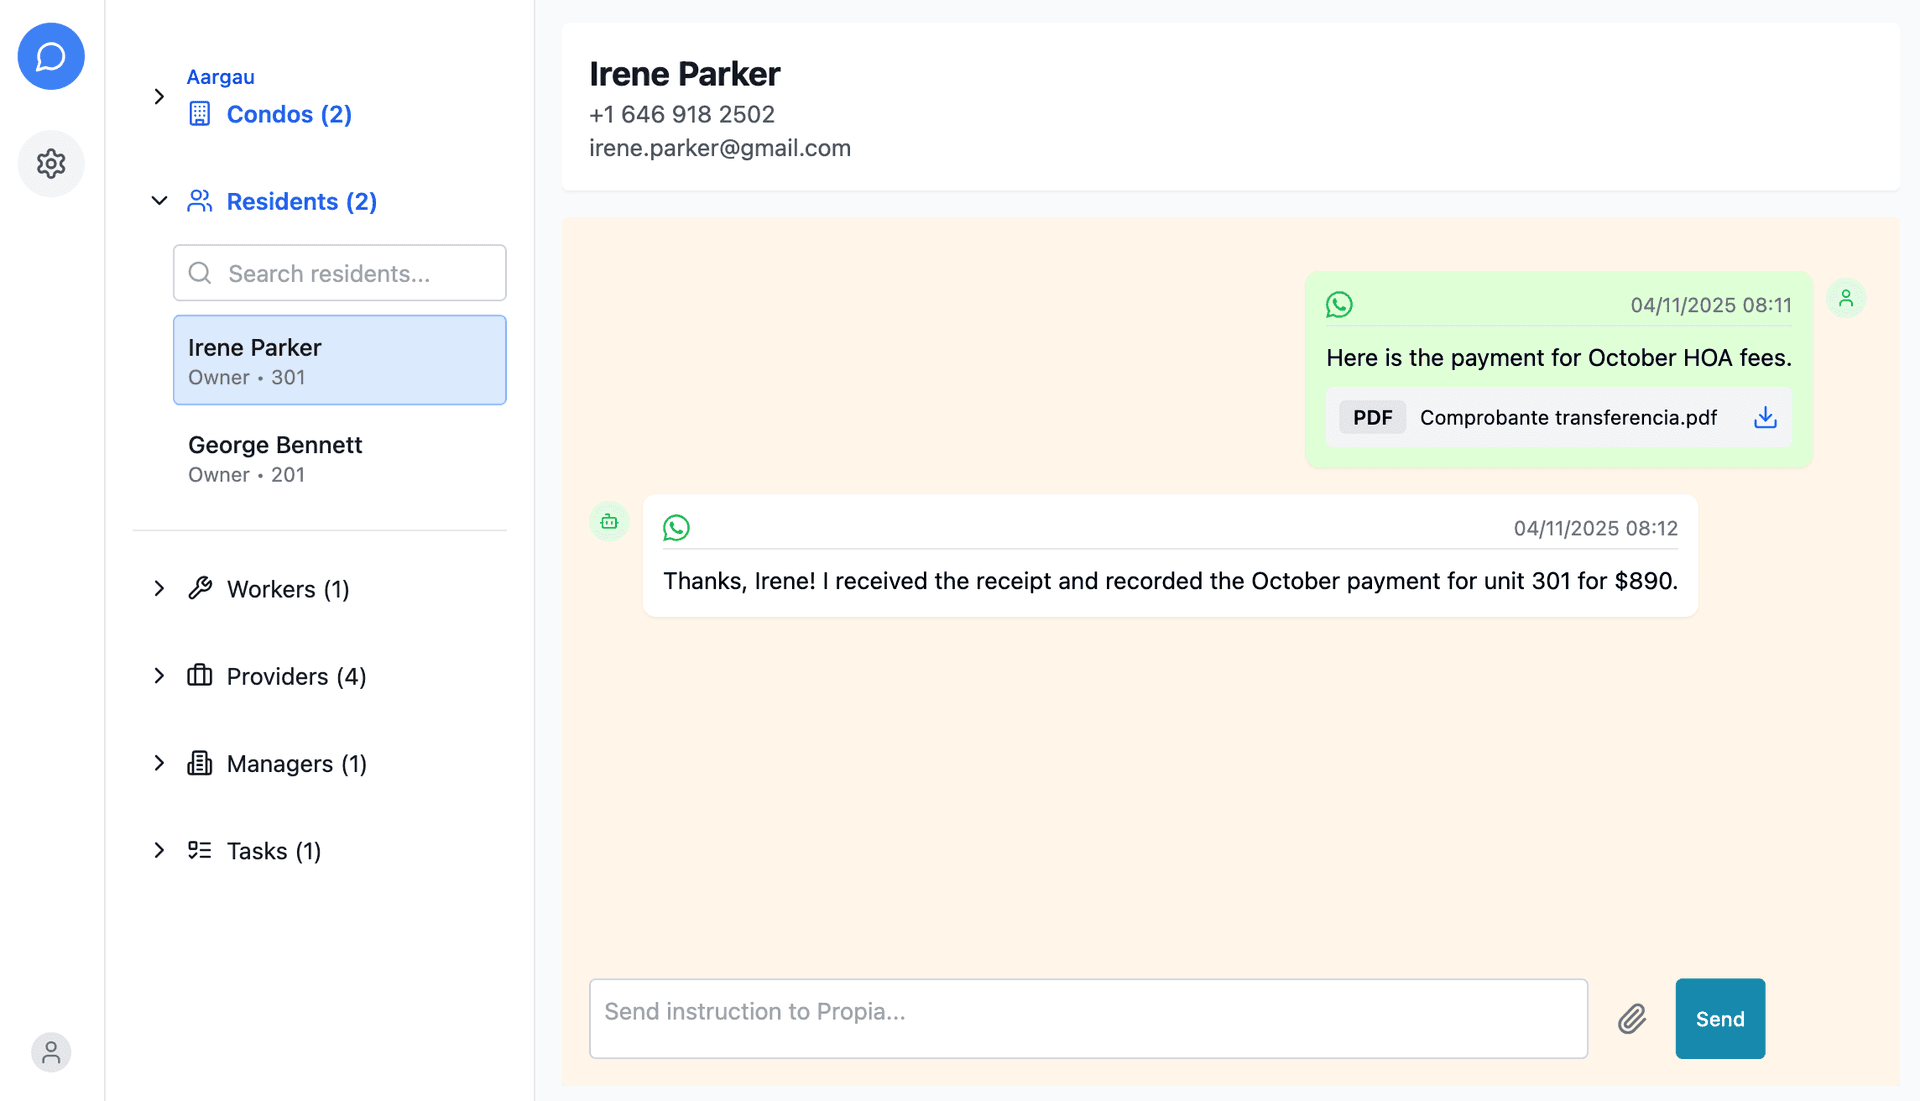
Task: Click the resident avatar beside green message
Action: pyautogui.click(x=1846, y=298)
